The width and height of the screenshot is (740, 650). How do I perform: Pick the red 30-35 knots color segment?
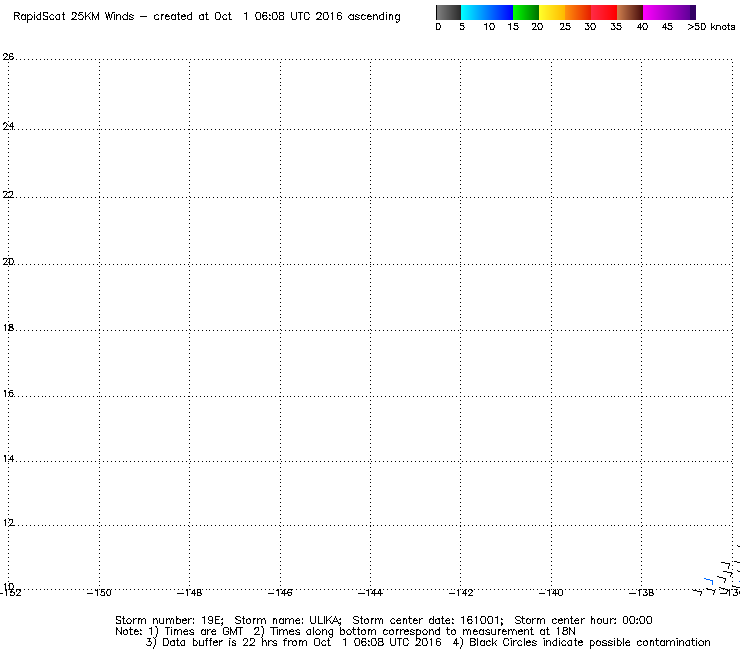[604, 12]
